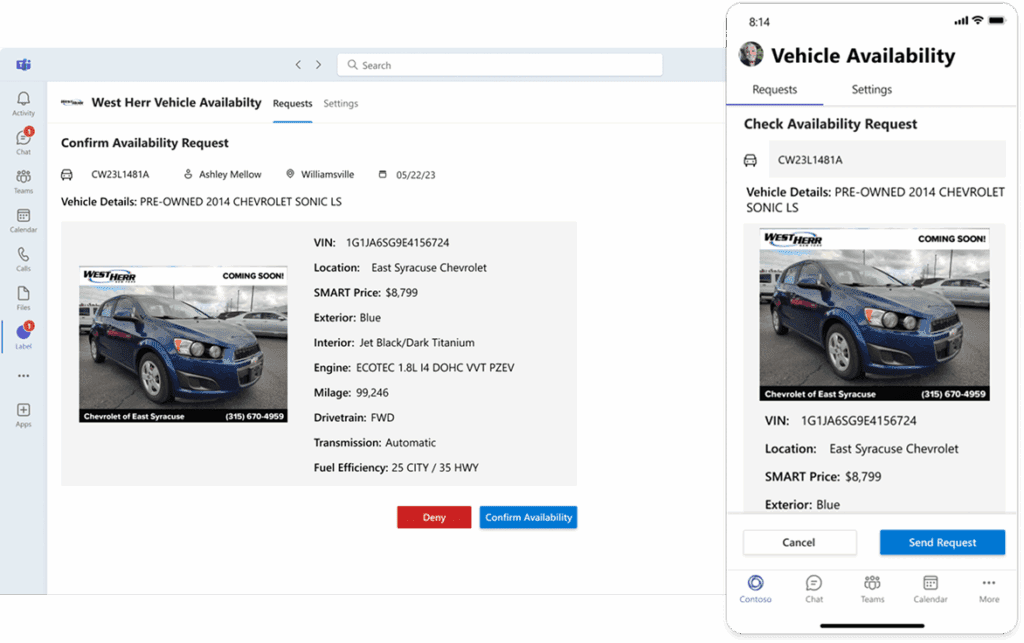Click the desktop Search box
Image resolution: width=1024 pixels, height=643 pixels.
click(x=500, y=65)
